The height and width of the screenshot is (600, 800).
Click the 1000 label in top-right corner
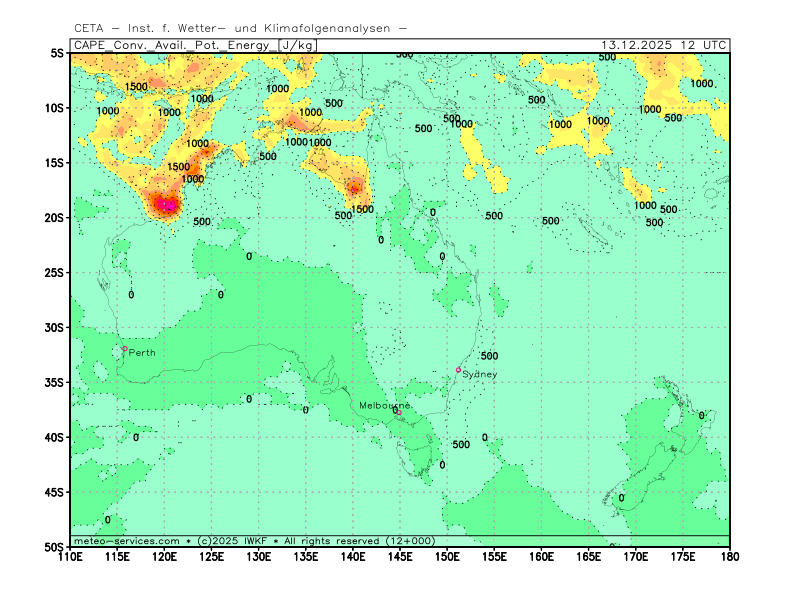click(702, 84)
